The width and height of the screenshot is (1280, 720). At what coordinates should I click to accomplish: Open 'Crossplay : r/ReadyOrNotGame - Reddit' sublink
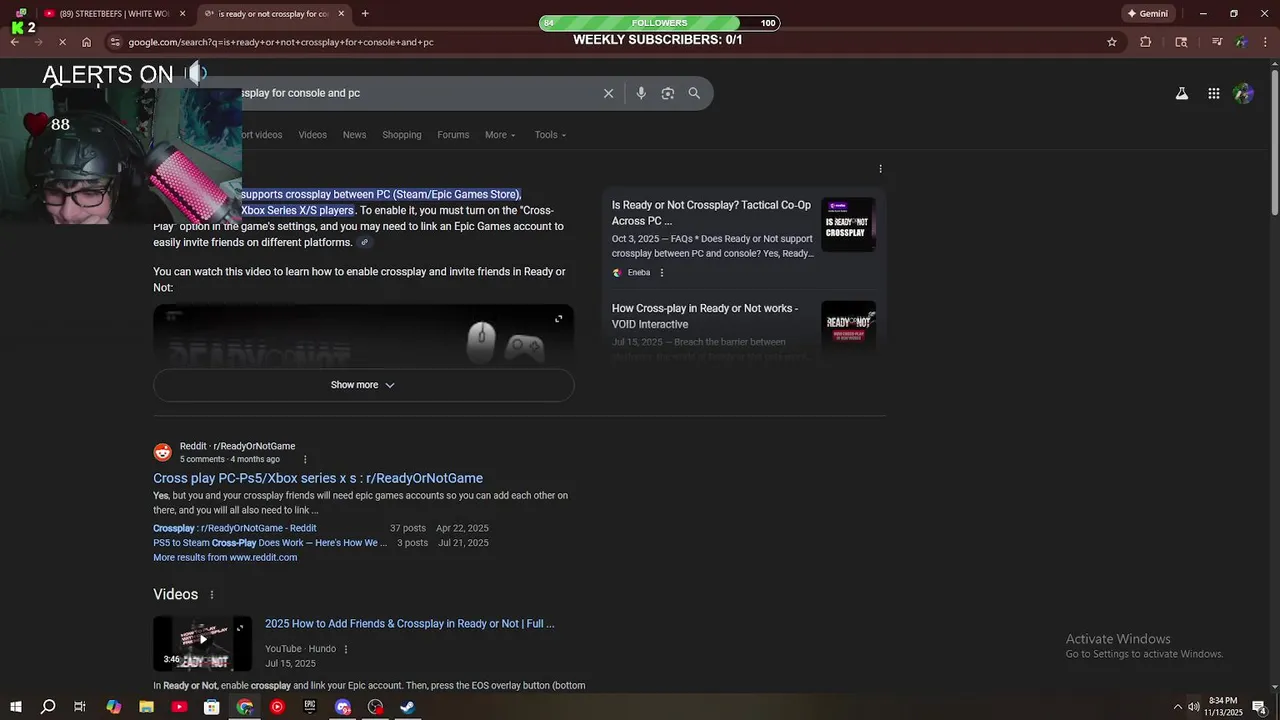coord(235,528)
